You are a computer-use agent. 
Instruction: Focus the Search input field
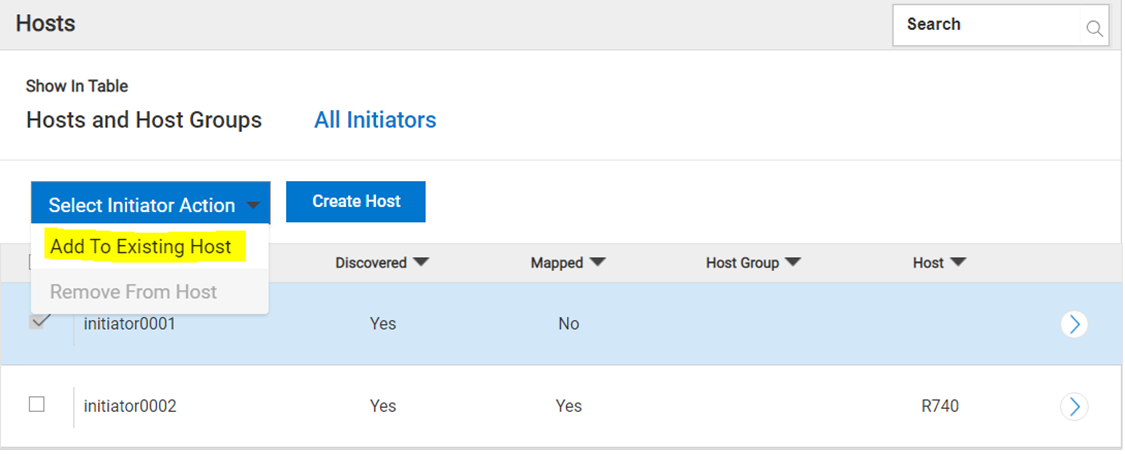(x=990, y=25)
